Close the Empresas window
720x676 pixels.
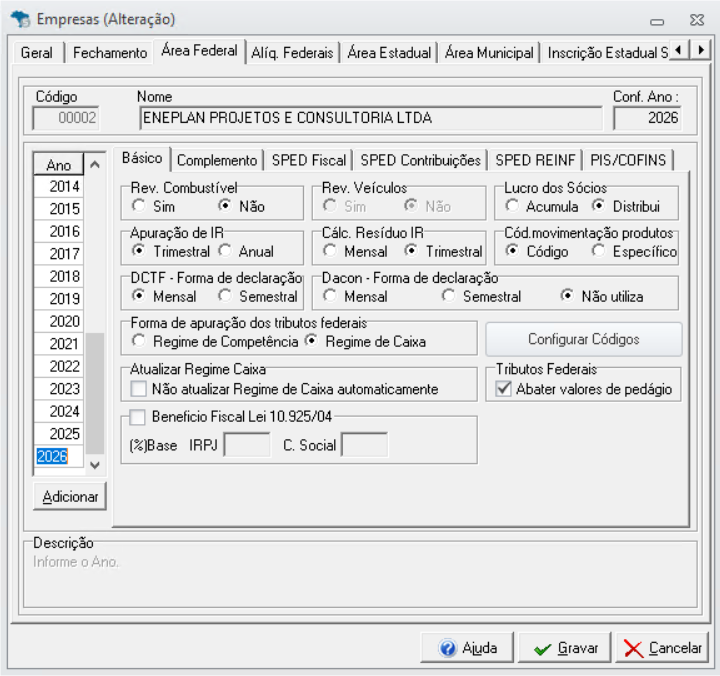pyautogui.click(x=697, y=20)
